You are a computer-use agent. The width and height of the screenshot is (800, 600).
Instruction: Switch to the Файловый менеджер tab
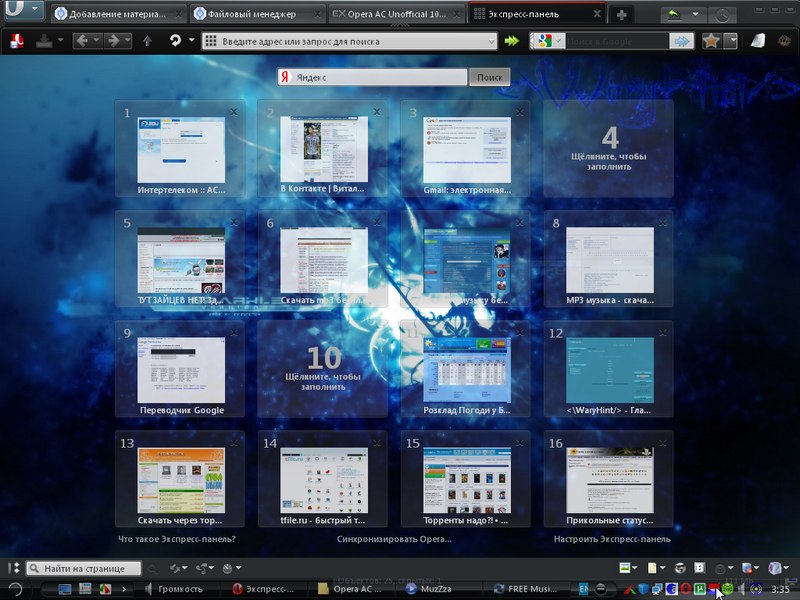pos(258,14)
